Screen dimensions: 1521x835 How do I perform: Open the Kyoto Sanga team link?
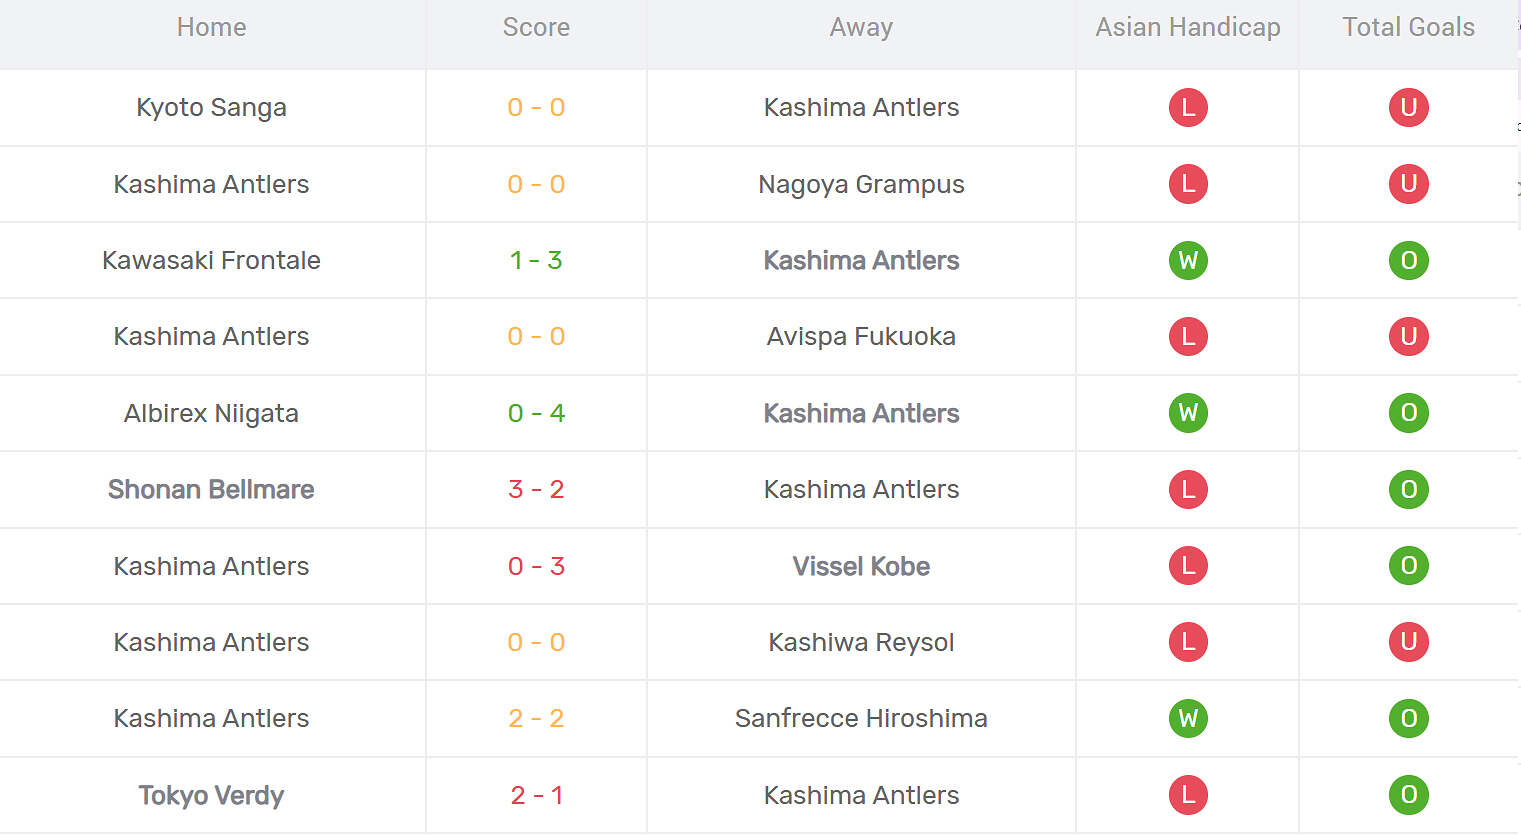pyautogui.click(x=211, y=107)
